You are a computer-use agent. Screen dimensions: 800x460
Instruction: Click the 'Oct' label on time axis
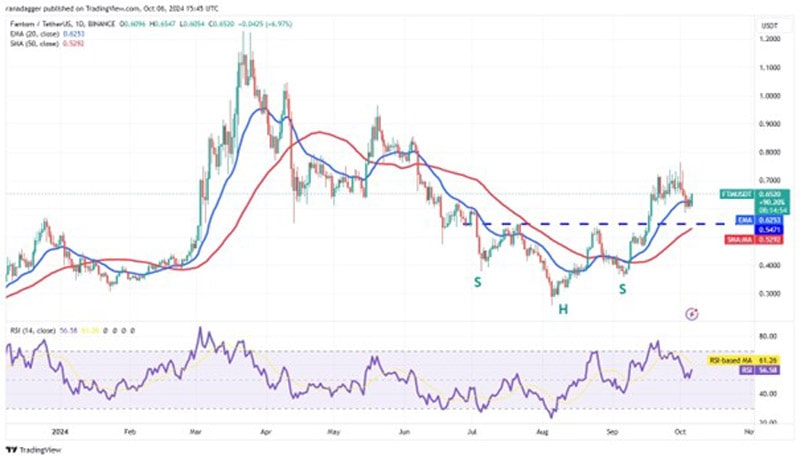680,432
